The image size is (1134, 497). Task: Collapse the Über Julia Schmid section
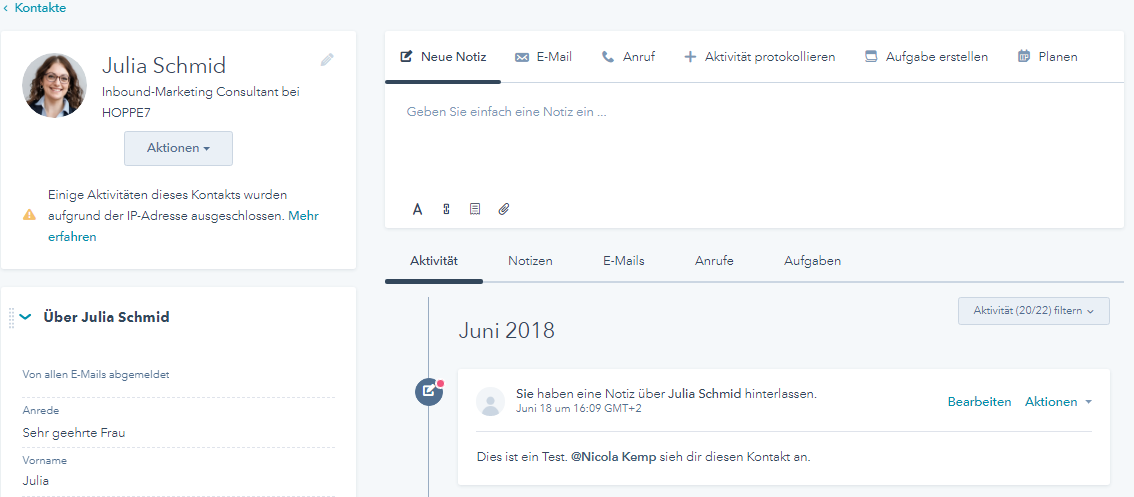[x=26, y=317]
